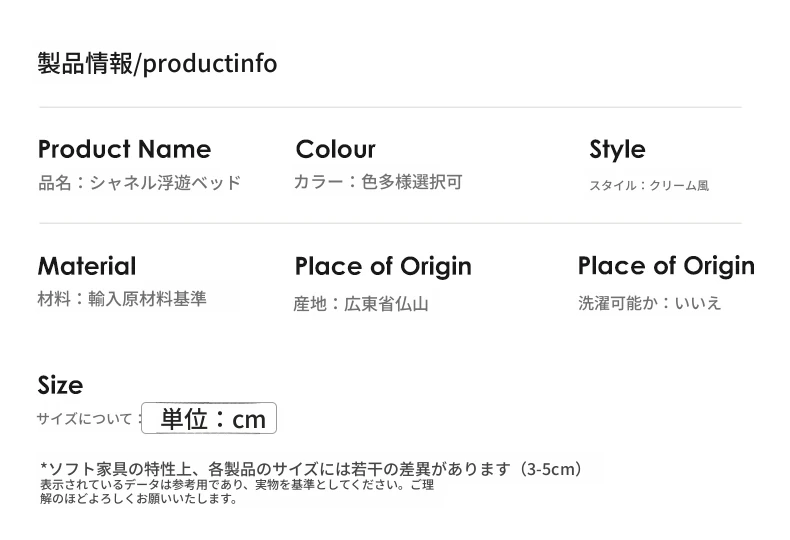This screenshot has height=540, width=790.
Task: Click Place of Origin heading above 産地
Action: pyautogui.click(x=383, y=267)
